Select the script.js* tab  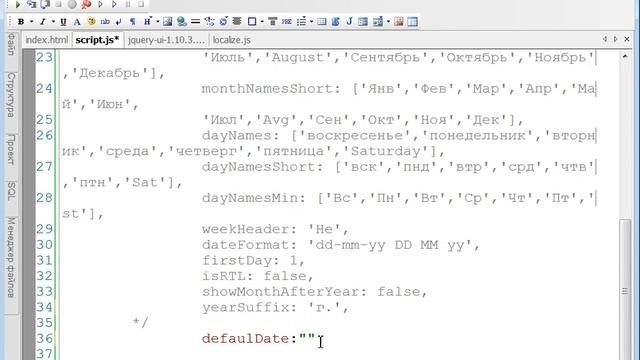(97, 40)
